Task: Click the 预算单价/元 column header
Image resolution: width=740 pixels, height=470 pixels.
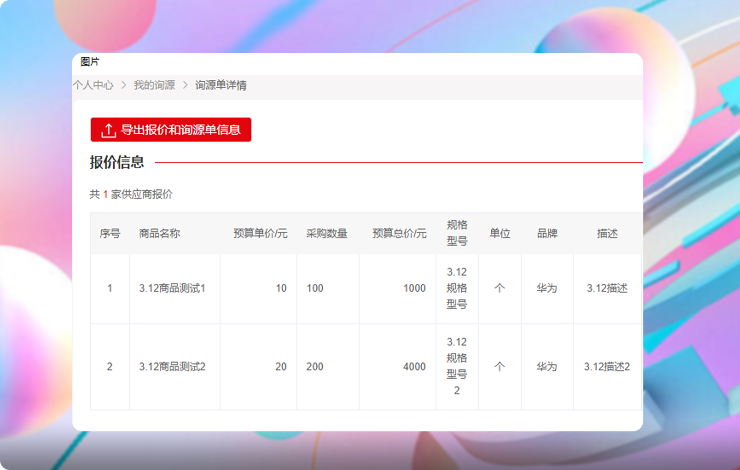Action: (260, 233)
